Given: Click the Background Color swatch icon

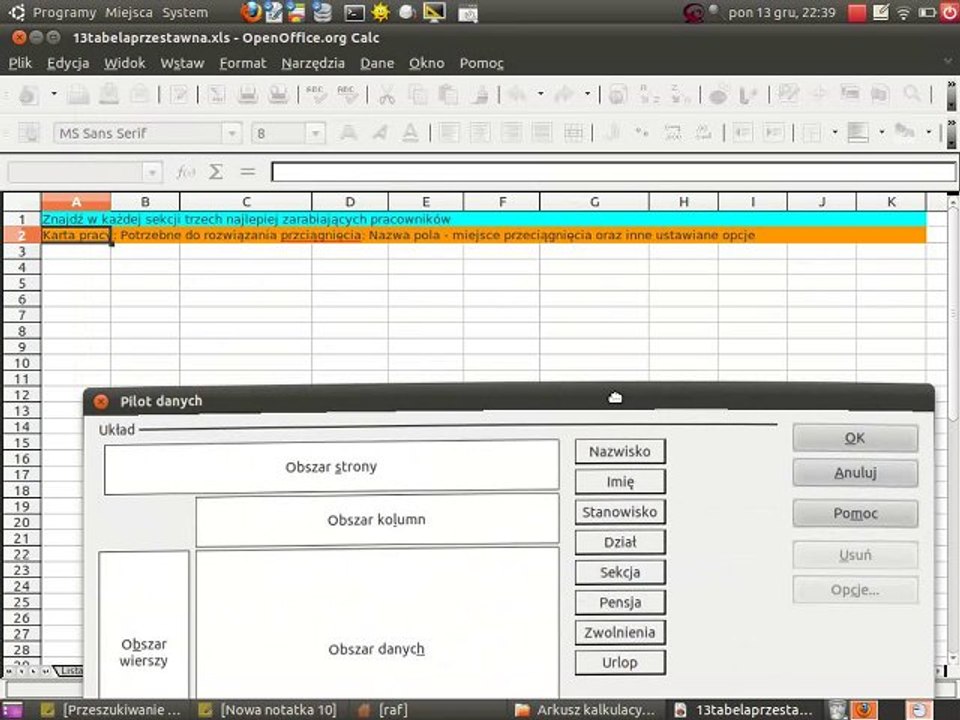Looking at the screenshot, I should (x=858, y=132).
